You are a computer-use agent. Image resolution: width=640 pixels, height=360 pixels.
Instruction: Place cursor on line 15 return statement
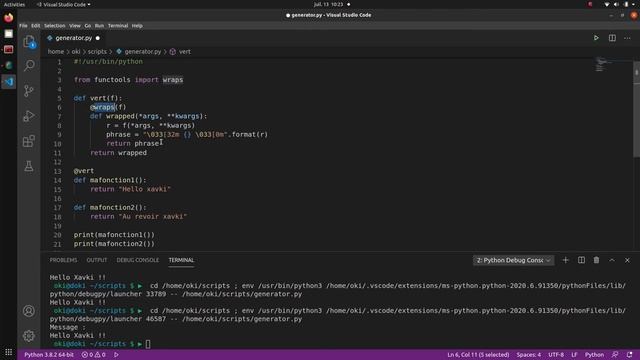130,189
